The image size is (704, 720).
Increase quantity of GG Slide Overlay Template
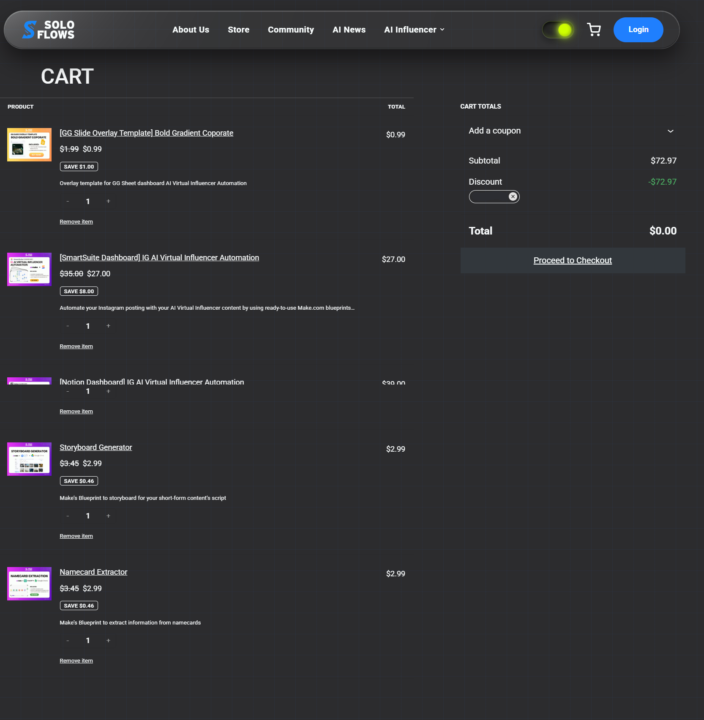point(108,201)
